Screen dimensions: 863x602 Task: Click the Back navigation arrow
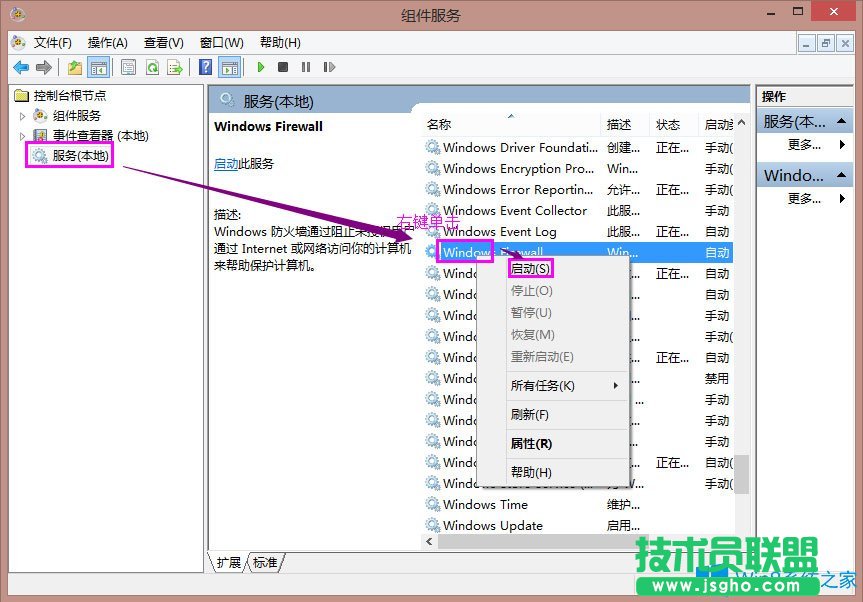click(x=22, y=67)
